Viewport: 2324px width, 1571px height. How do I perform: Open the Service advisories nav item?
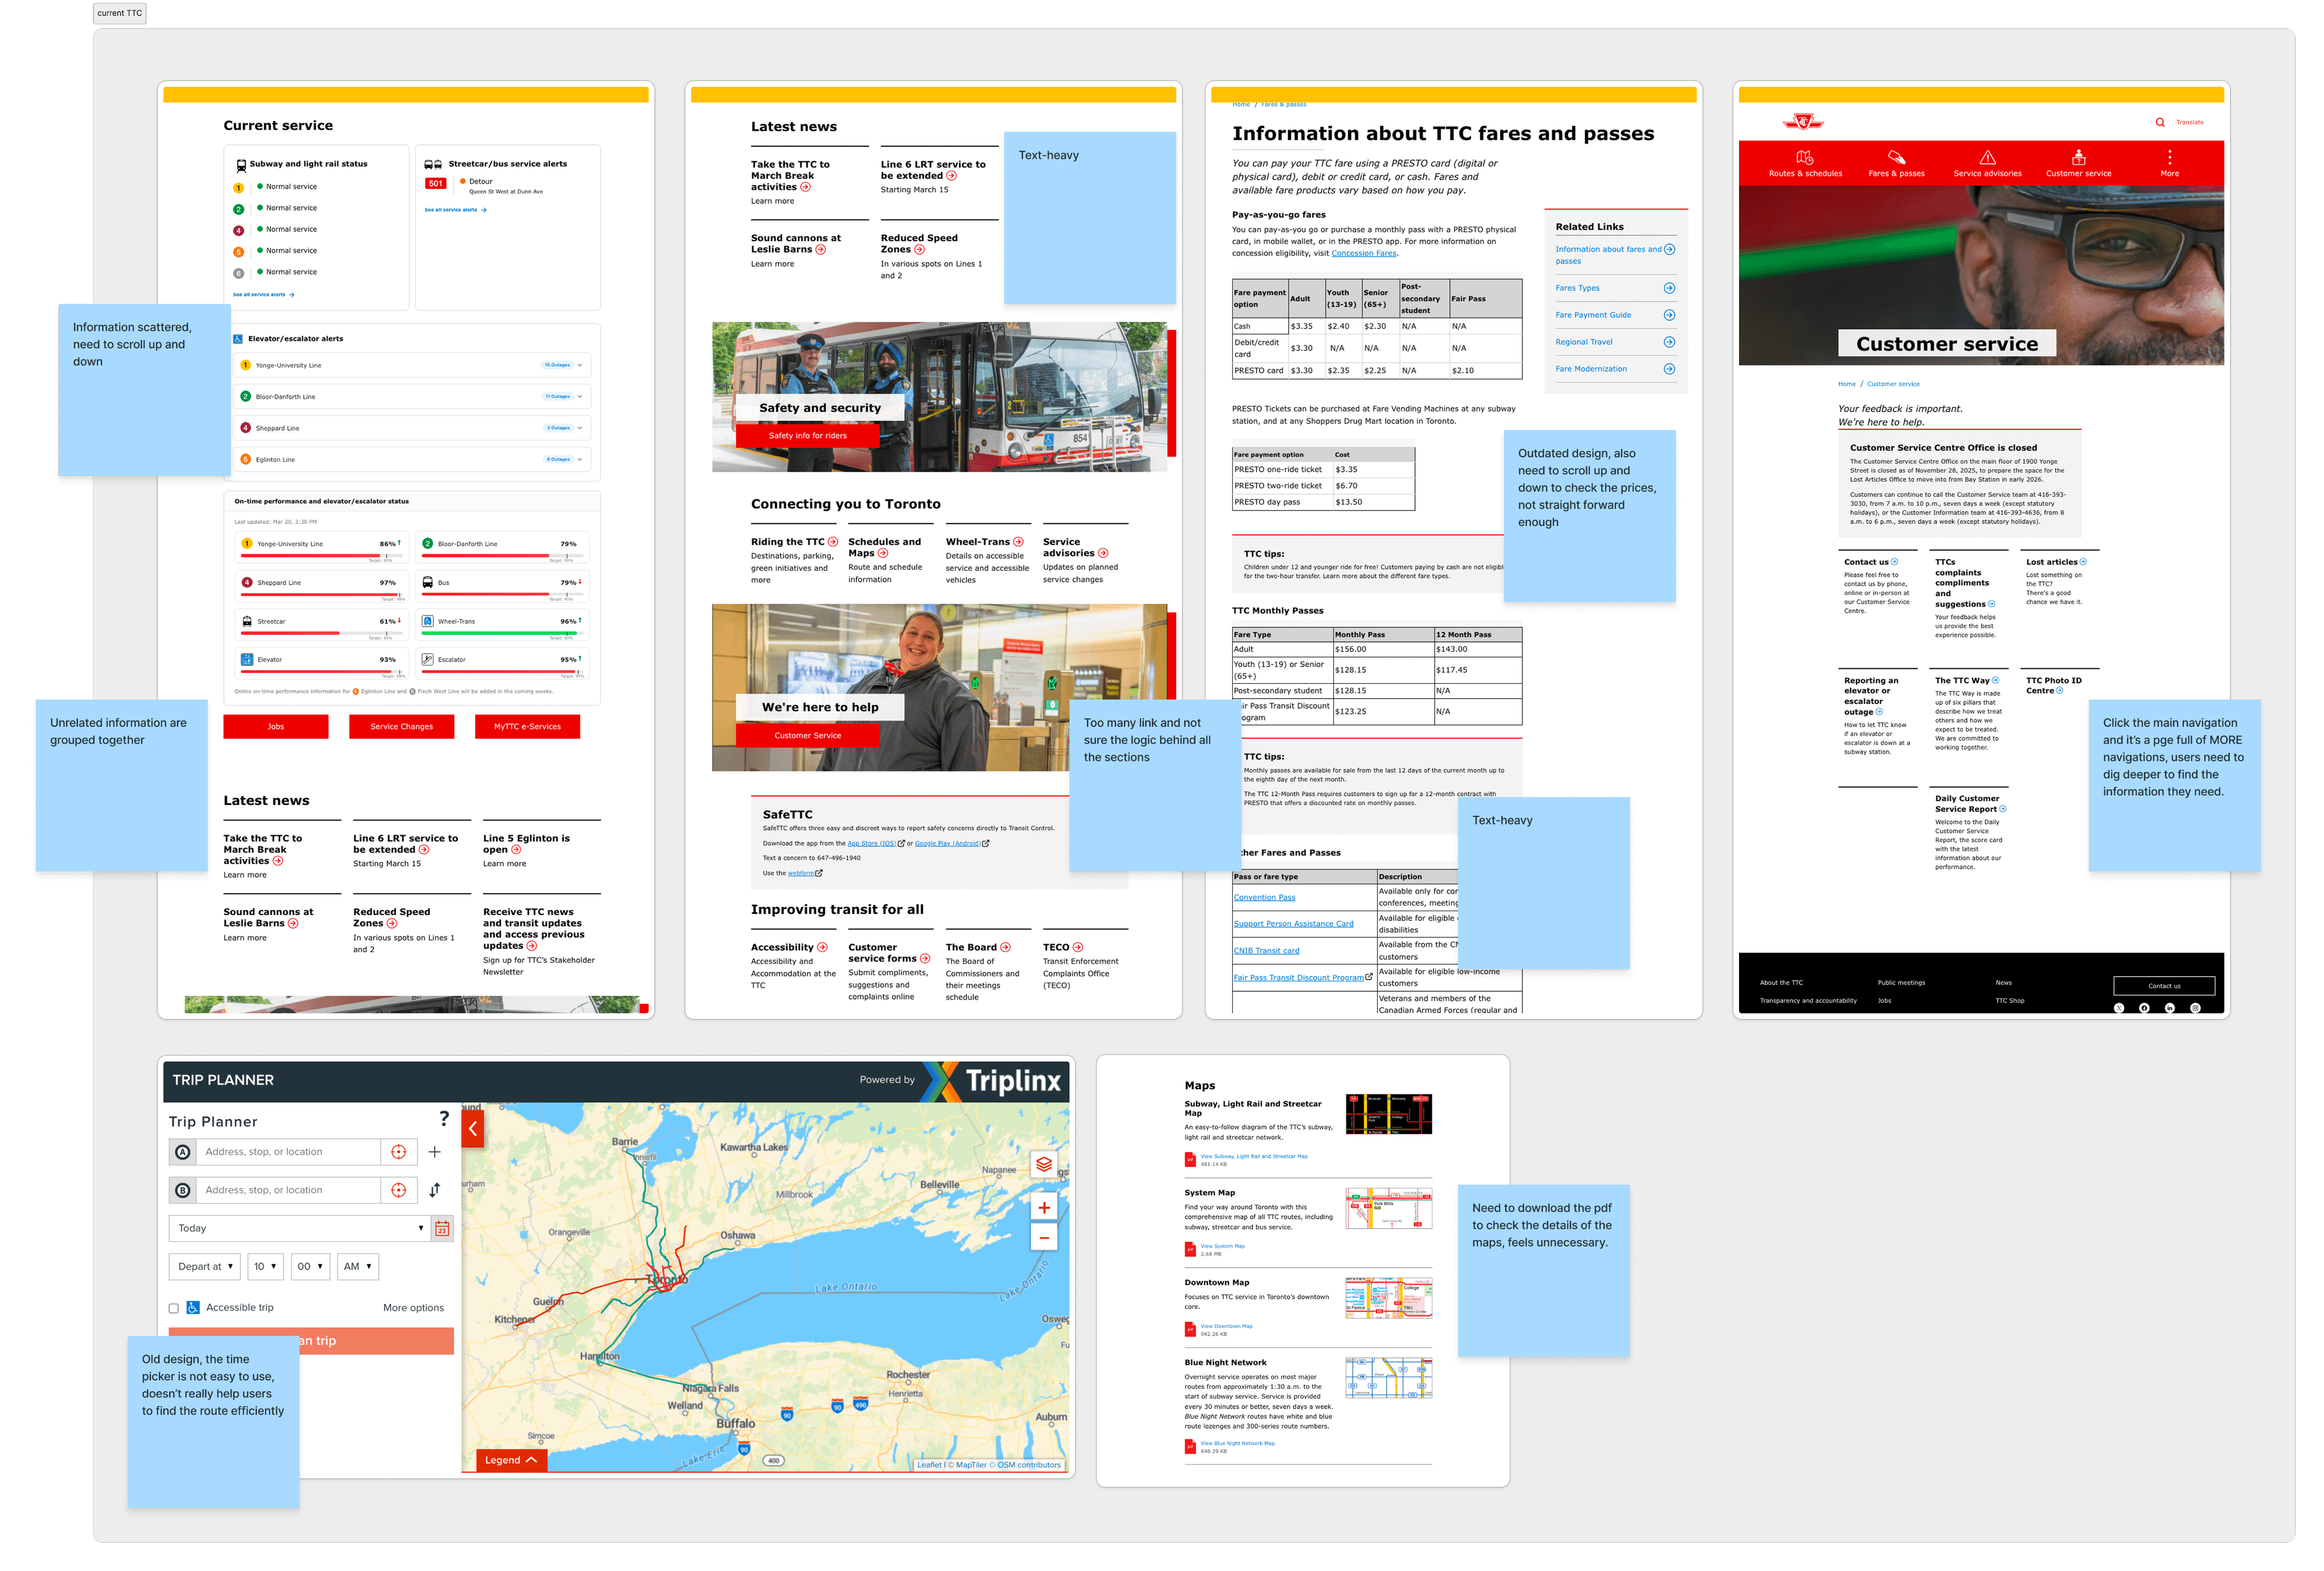click(x=1987, y=163)
